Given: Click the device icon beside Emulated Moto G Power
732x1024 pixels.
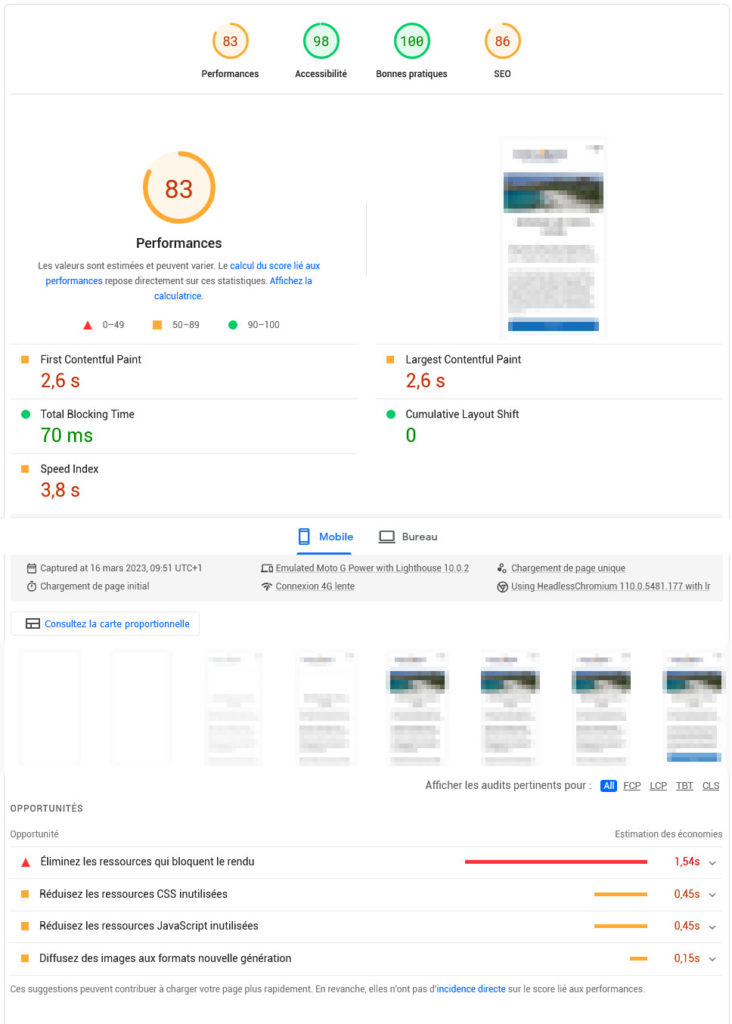Looking at the screenshot, I should [x=266, y=568].
